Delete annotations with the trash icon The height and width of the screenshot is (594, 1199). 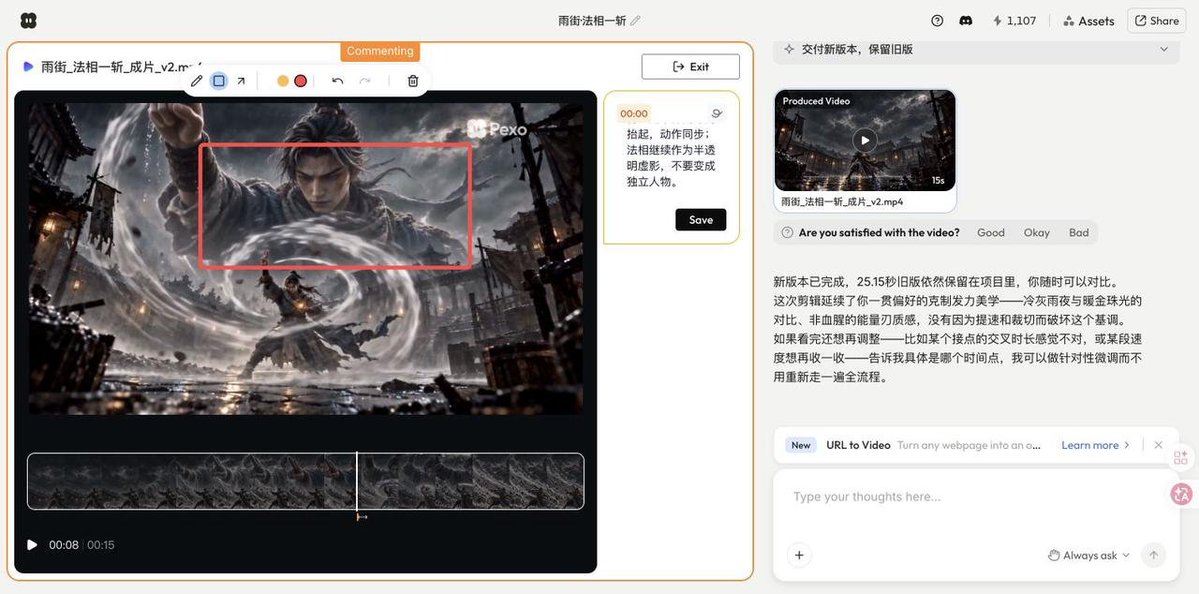(413, 81)
